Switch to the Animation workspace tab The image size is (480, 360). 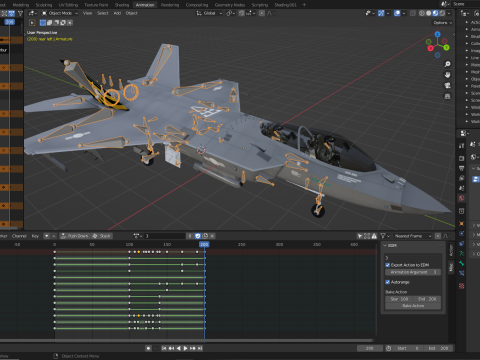[145, 5]
